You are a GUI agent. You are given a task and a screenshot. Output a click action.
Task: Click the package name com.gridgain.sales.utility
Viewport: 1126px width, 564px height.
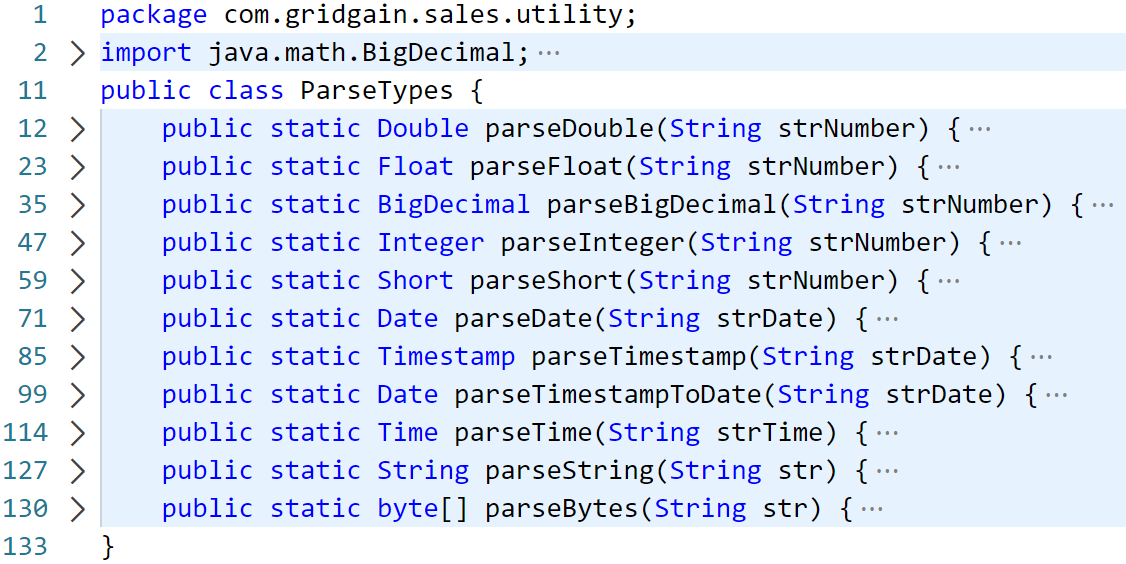click(422, 16)
